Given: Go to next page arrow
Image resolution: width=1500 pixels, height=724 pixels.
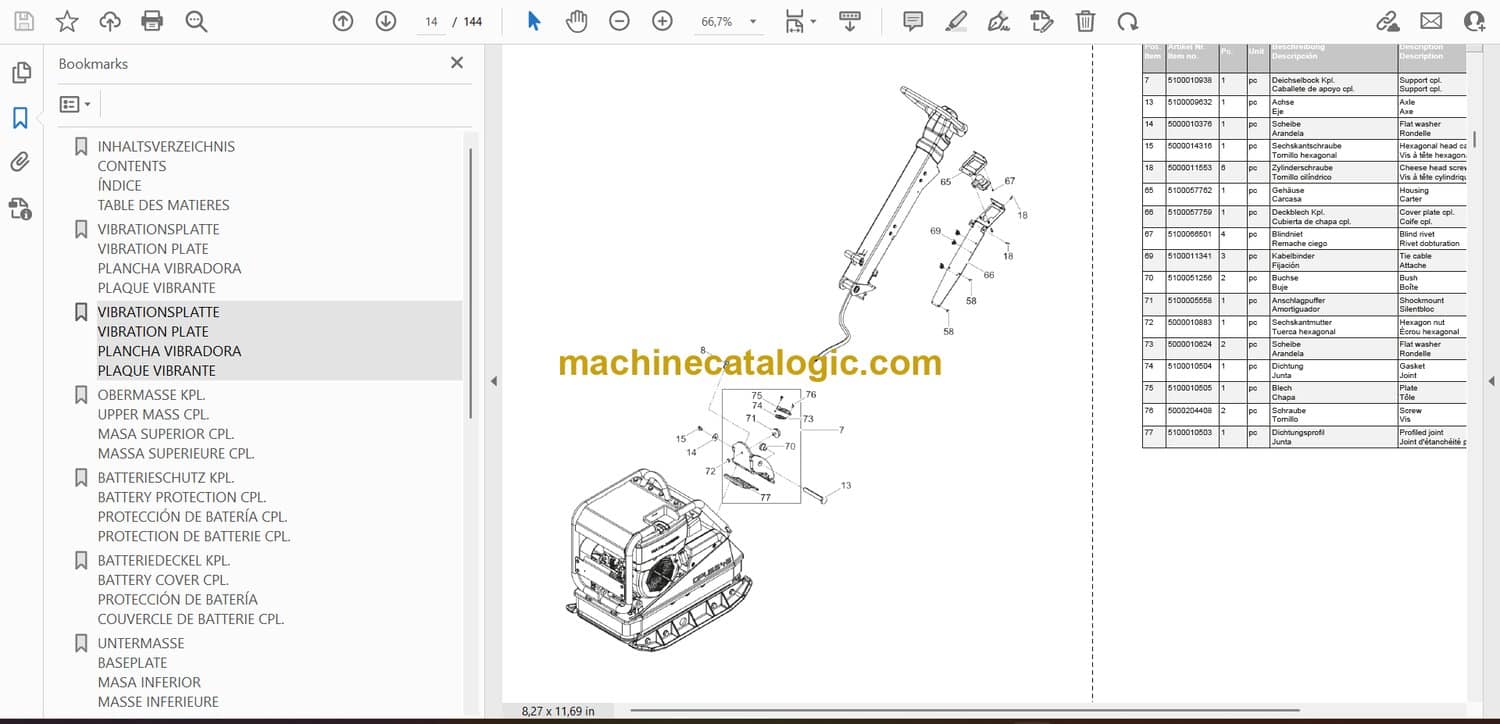Looking at the screenshot, I should pos(386,21).
